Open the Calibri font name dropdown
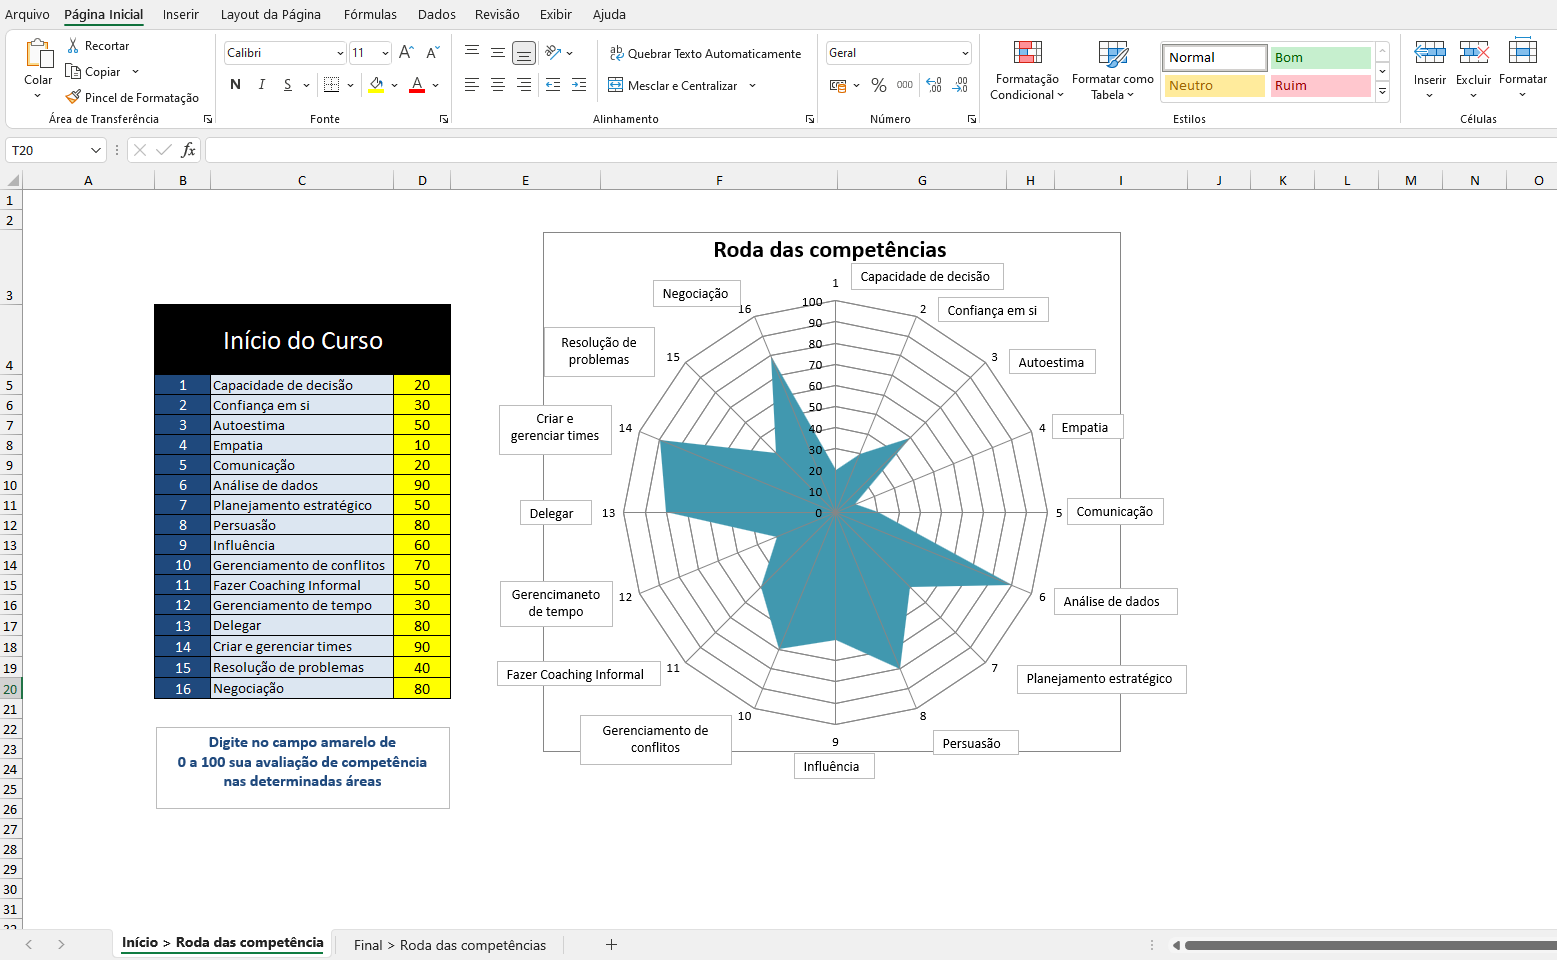The width and height of the screenshot is (1557, 960). click(340, 53)
